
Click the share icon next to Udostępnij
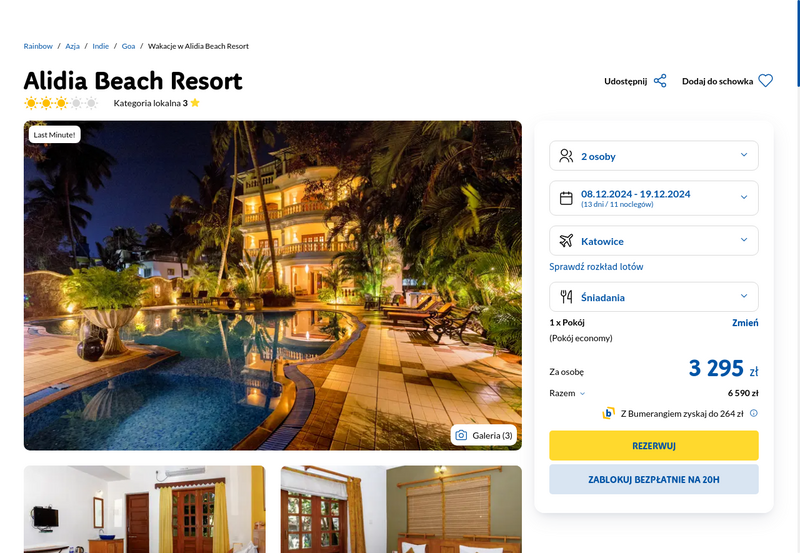pos(660,81)
